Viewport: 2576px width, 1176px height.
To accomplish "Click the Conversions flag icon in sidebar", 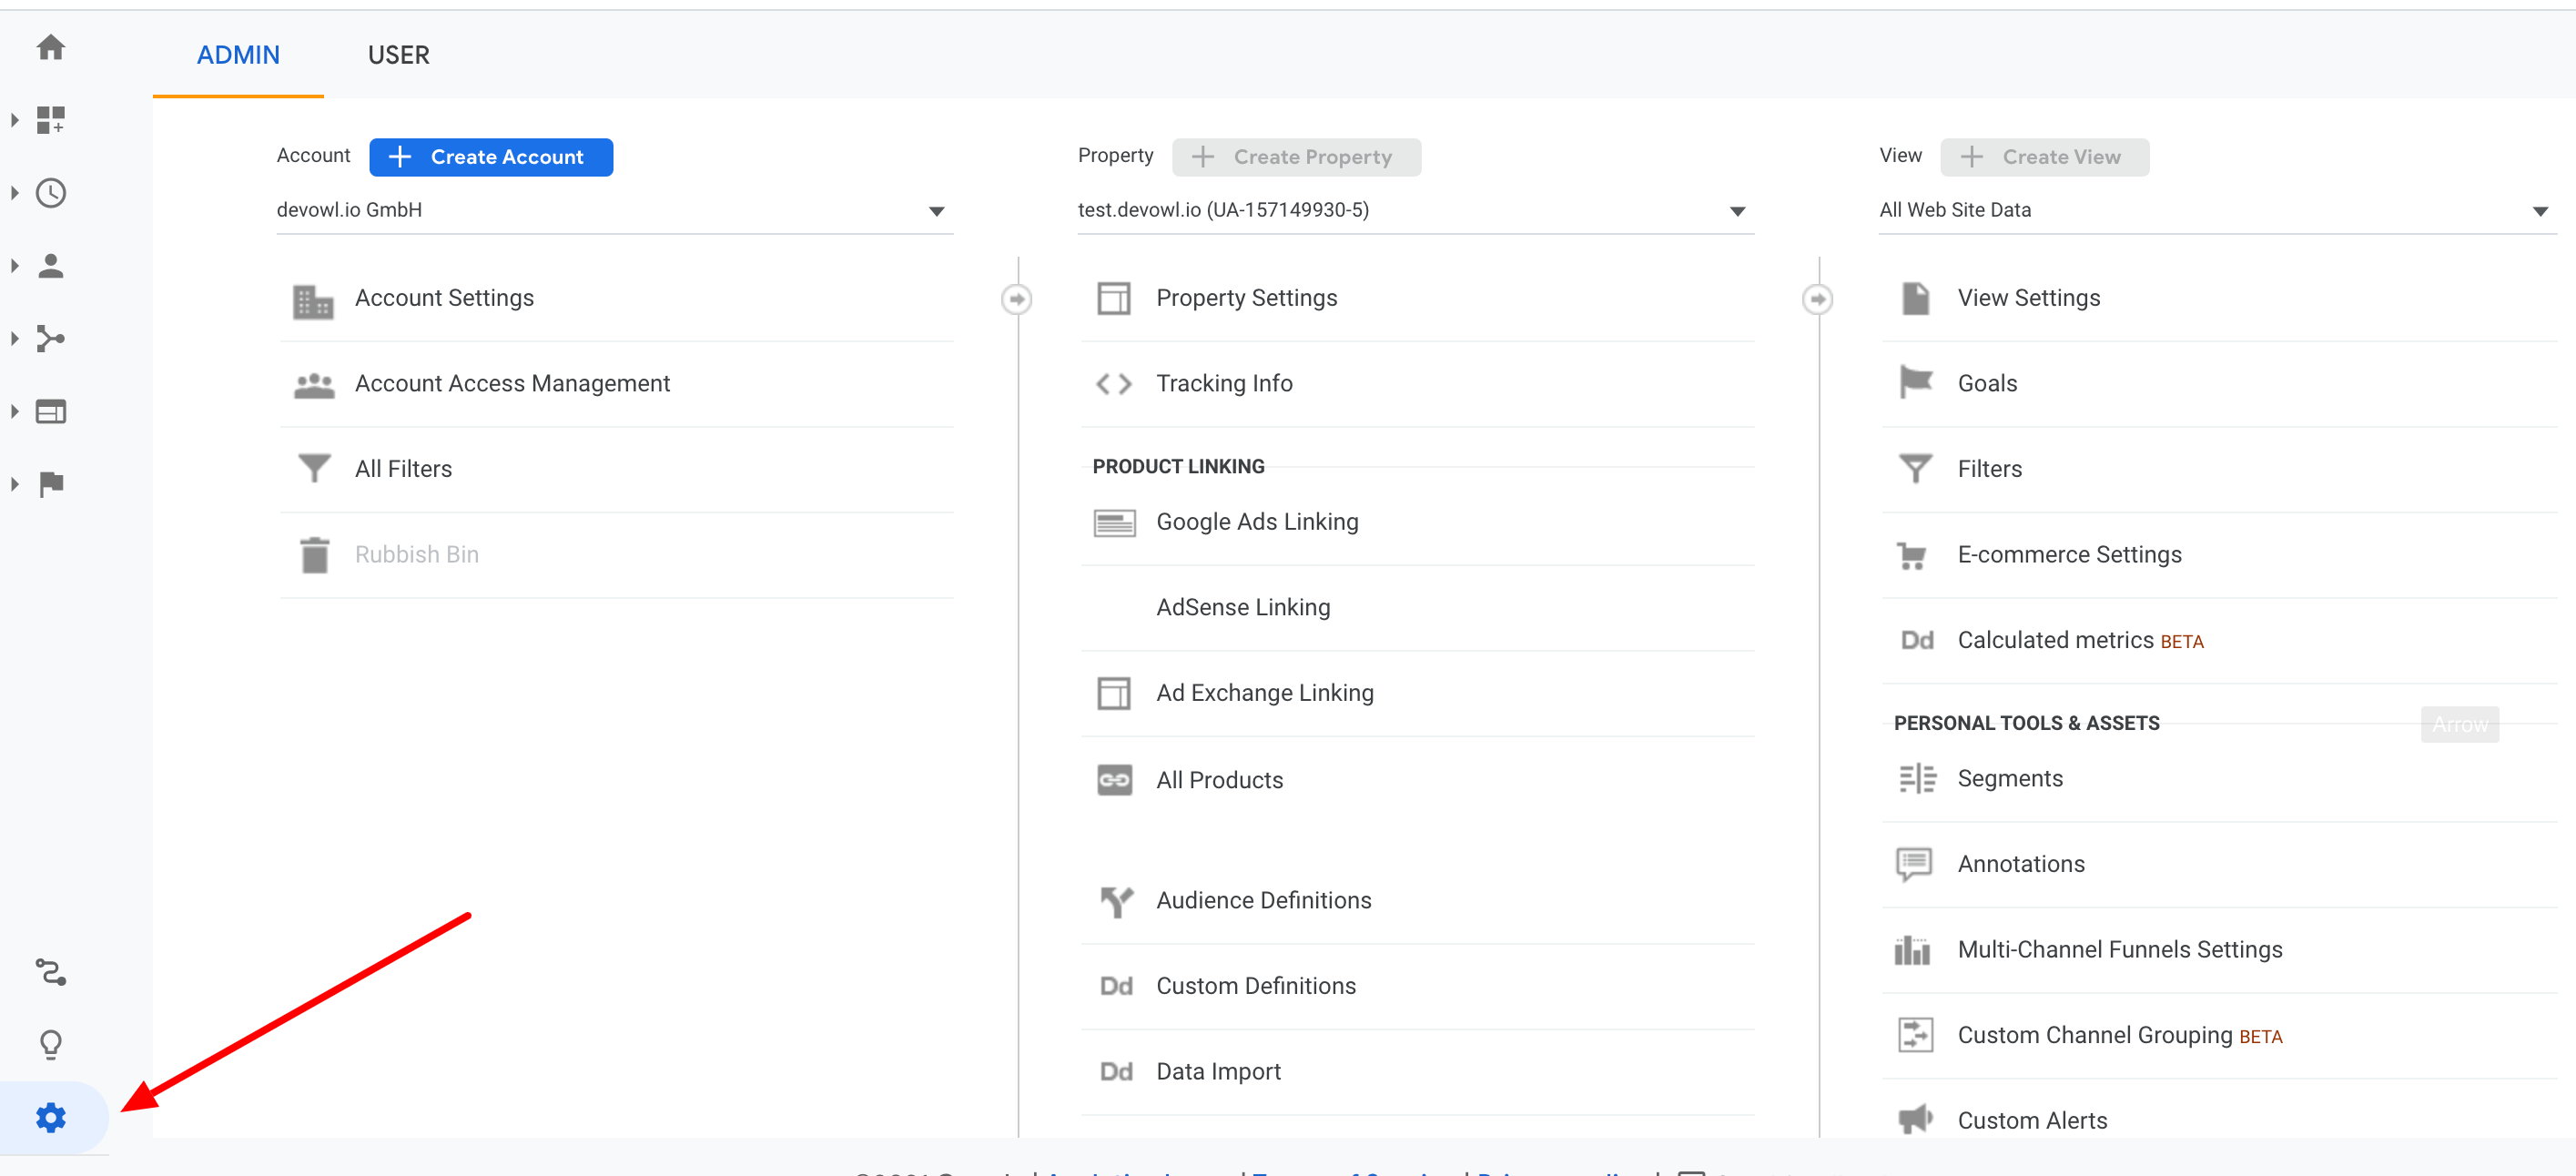I will (x=51, y=484).
